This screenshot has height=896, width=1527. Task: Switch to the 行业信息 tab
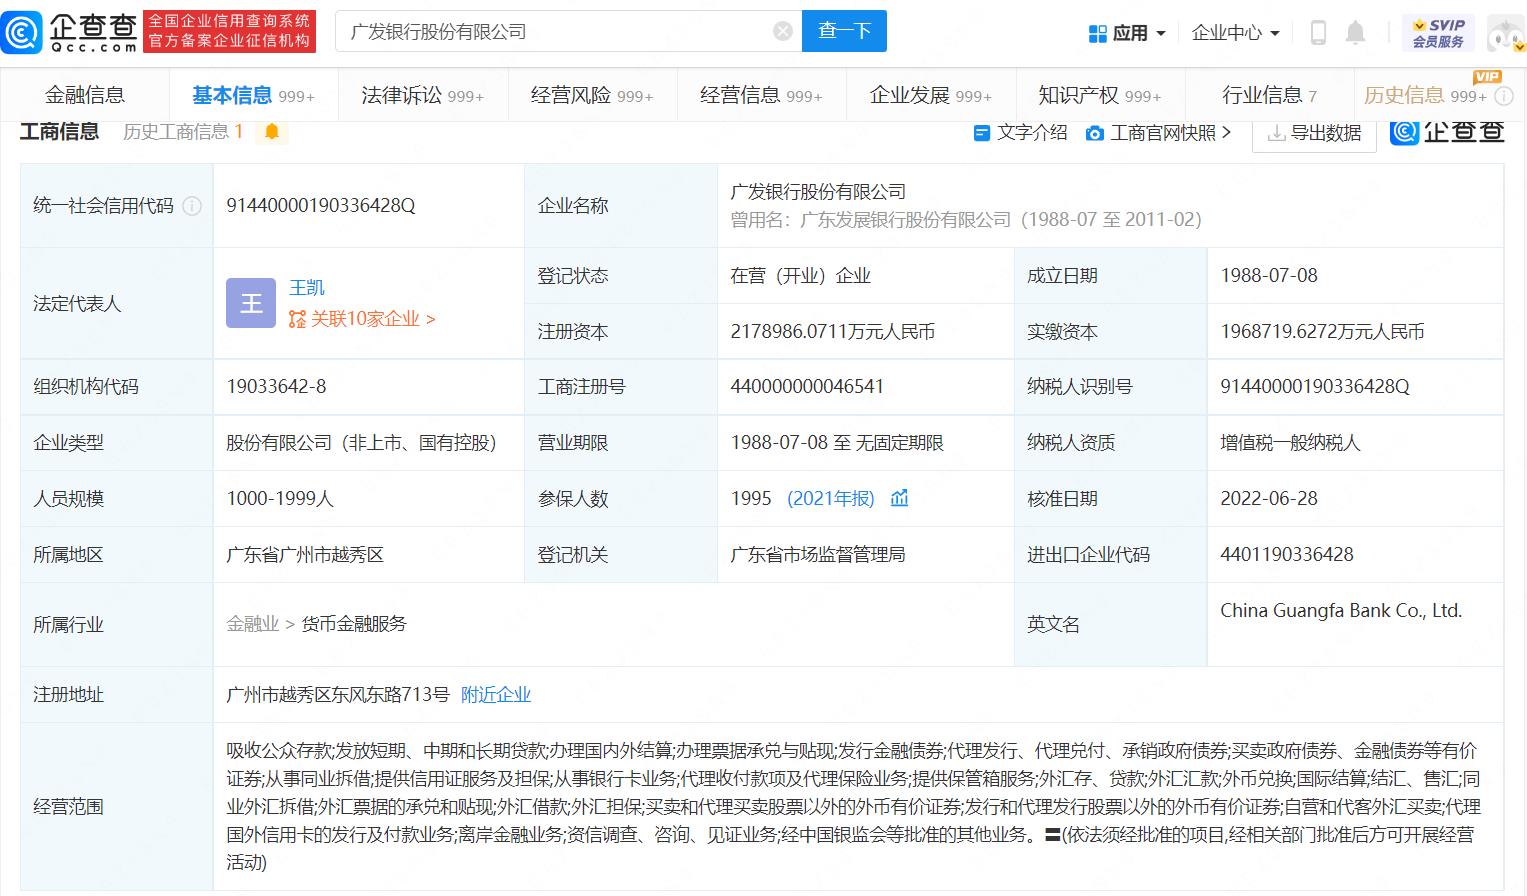[1269, 95]
